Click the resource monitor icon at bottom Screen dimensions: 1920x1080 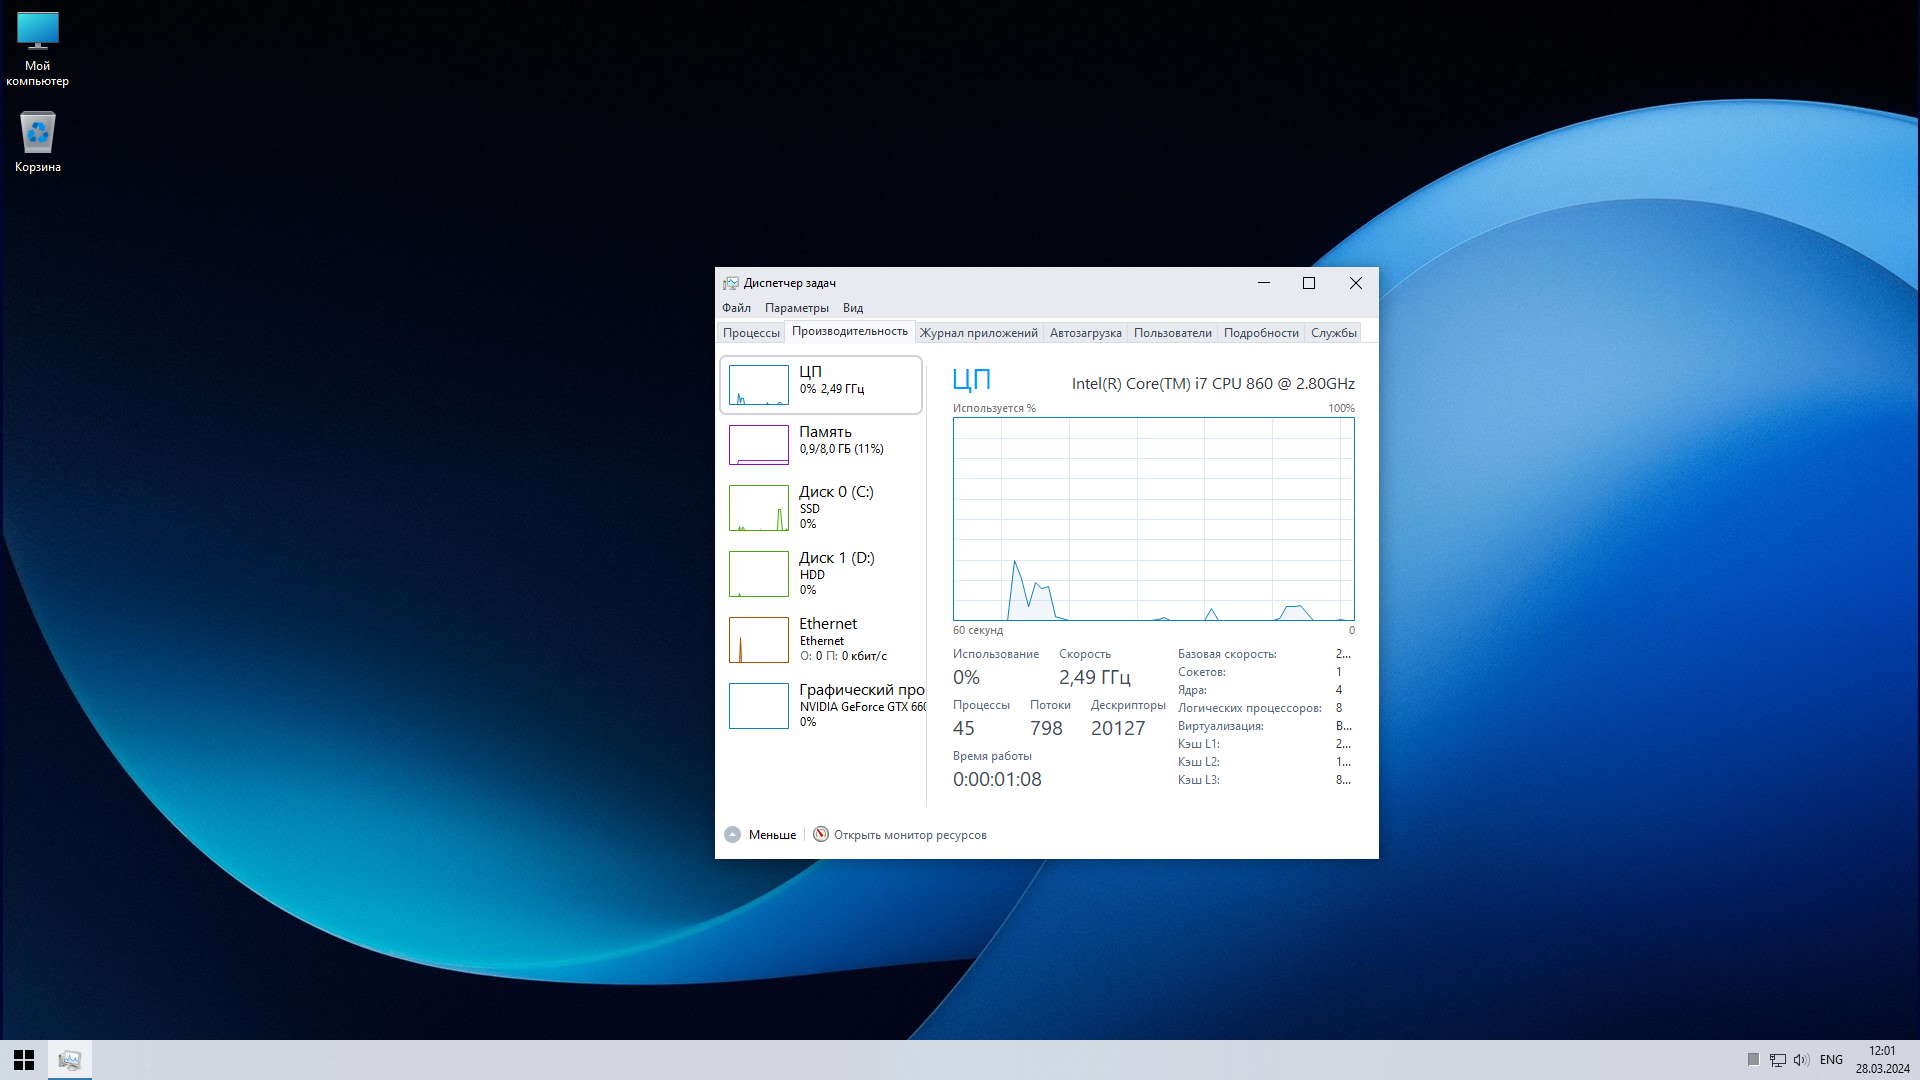pos(821,835)
